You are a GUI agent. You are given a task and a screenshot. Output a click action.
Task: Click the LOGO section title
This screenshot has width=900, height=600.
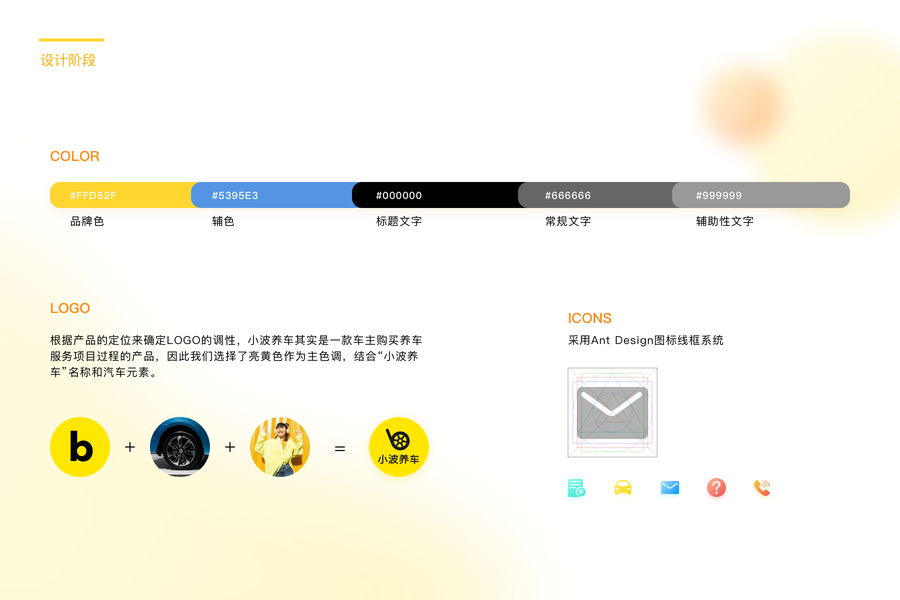point(70,308)
